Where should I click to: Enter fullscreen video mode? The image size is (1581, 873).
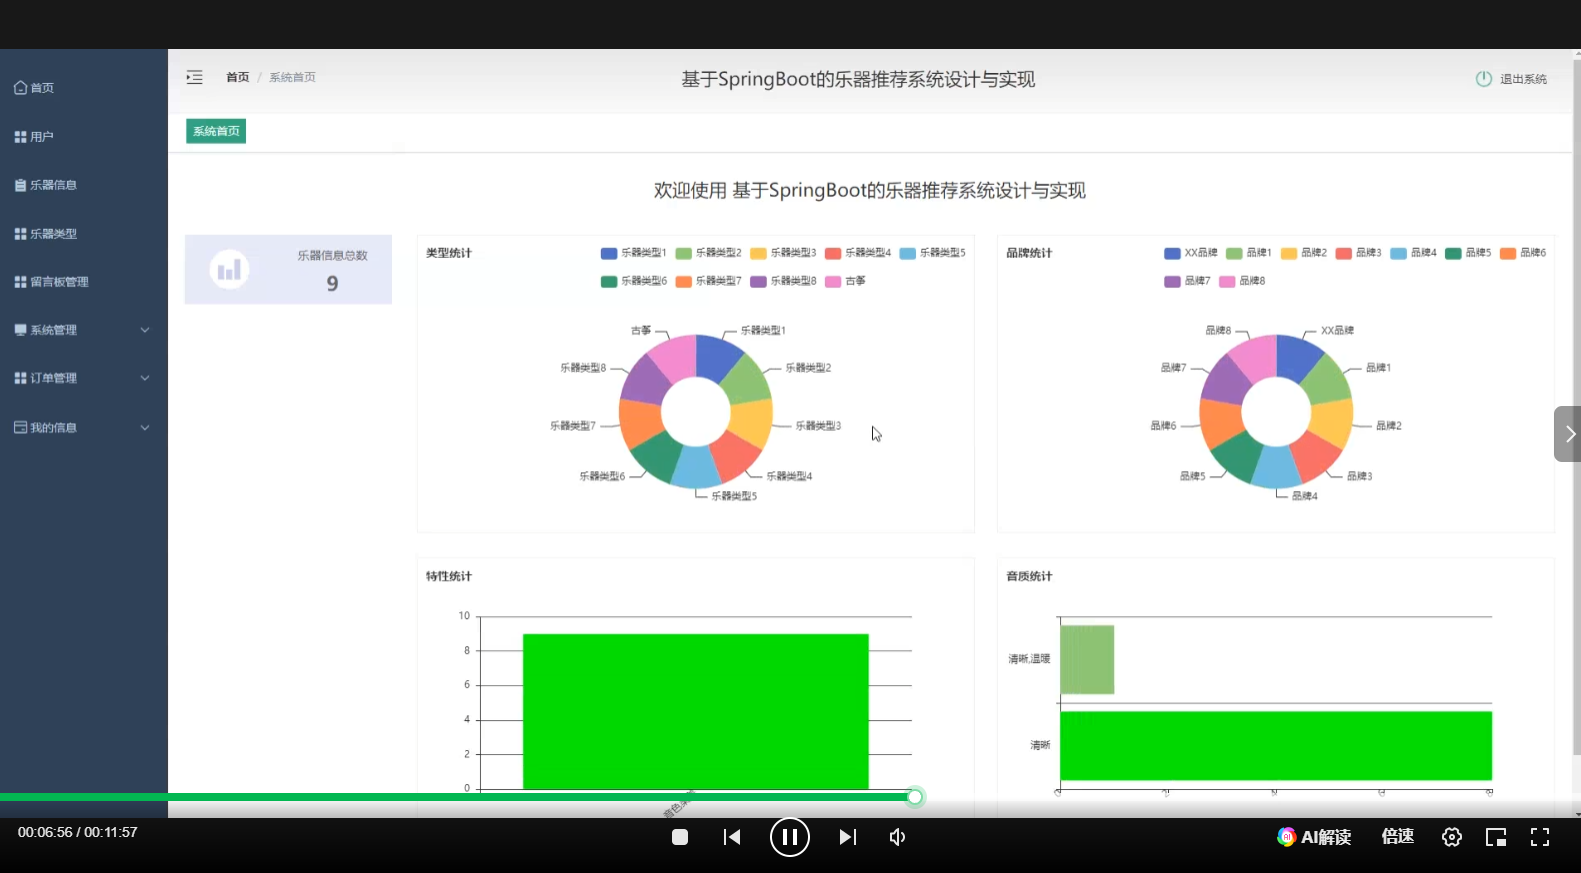tap(1540, 837)
